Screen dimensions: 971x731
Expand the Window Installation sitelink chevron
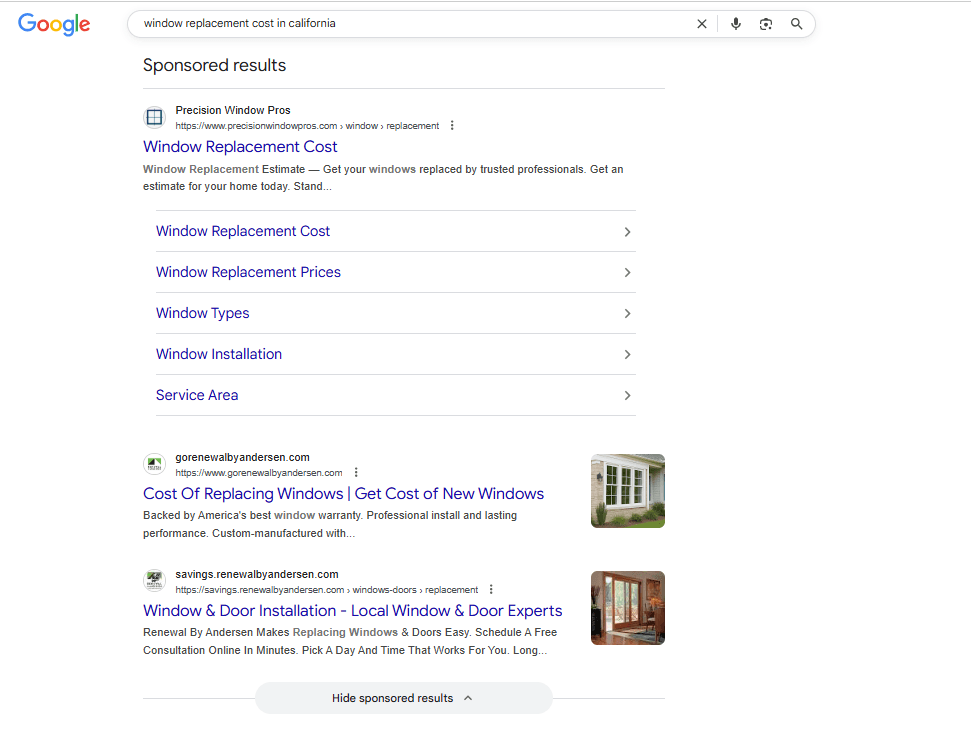click(x=627, y=354)
